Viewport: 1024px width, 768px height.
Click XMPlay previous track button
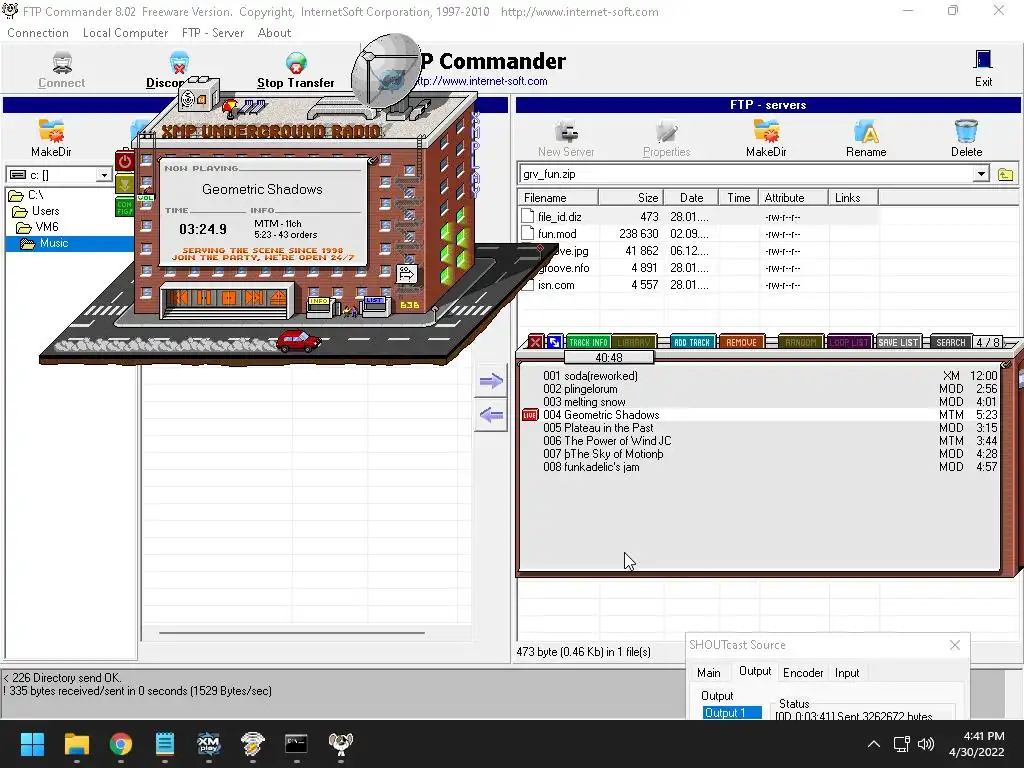[x=181, y=298]
